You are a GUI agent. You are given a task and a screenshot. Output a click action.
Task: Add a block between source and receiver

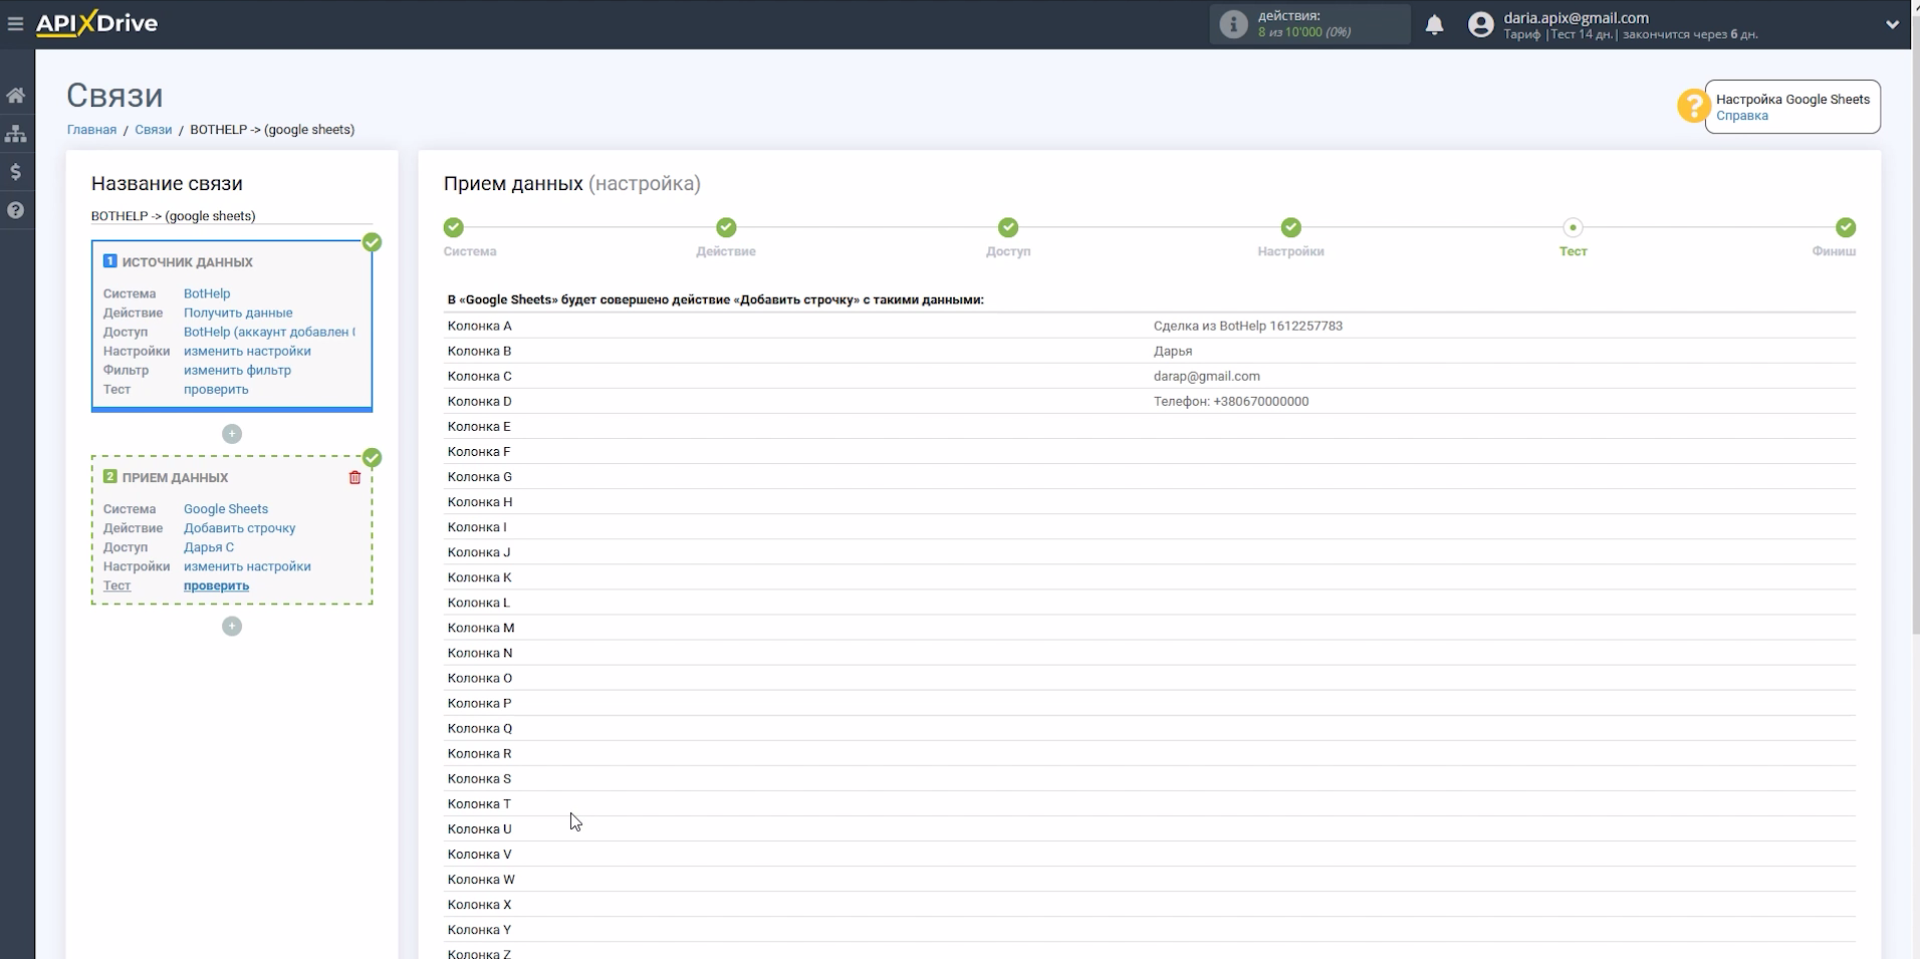232,433
